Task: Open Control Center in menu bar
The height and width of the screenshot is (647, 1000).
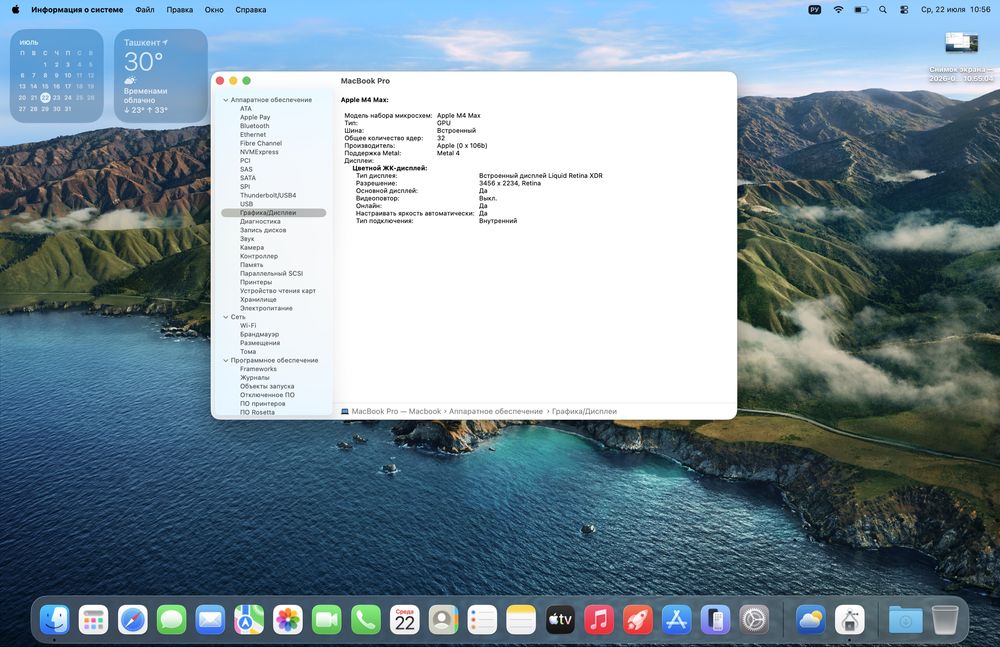Action: (904, 10)
